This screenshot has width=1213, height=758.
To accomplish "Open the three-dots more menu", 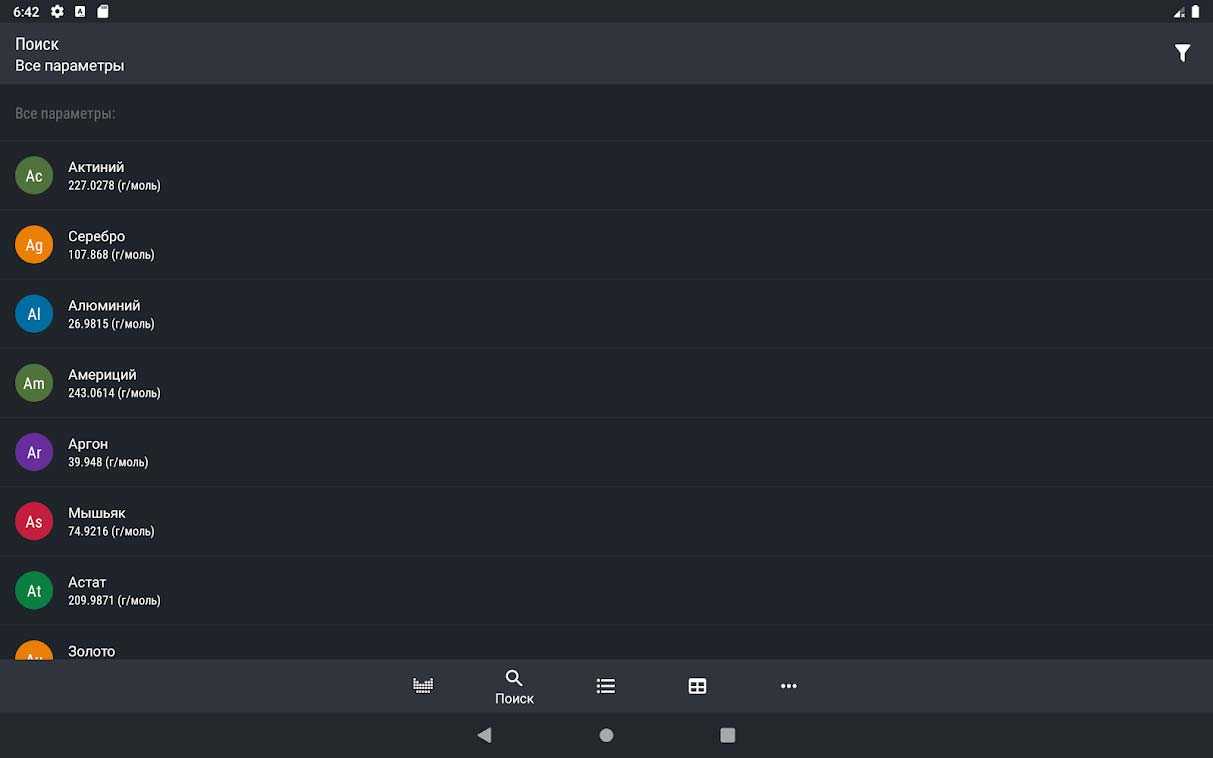I will coord(789,686).
